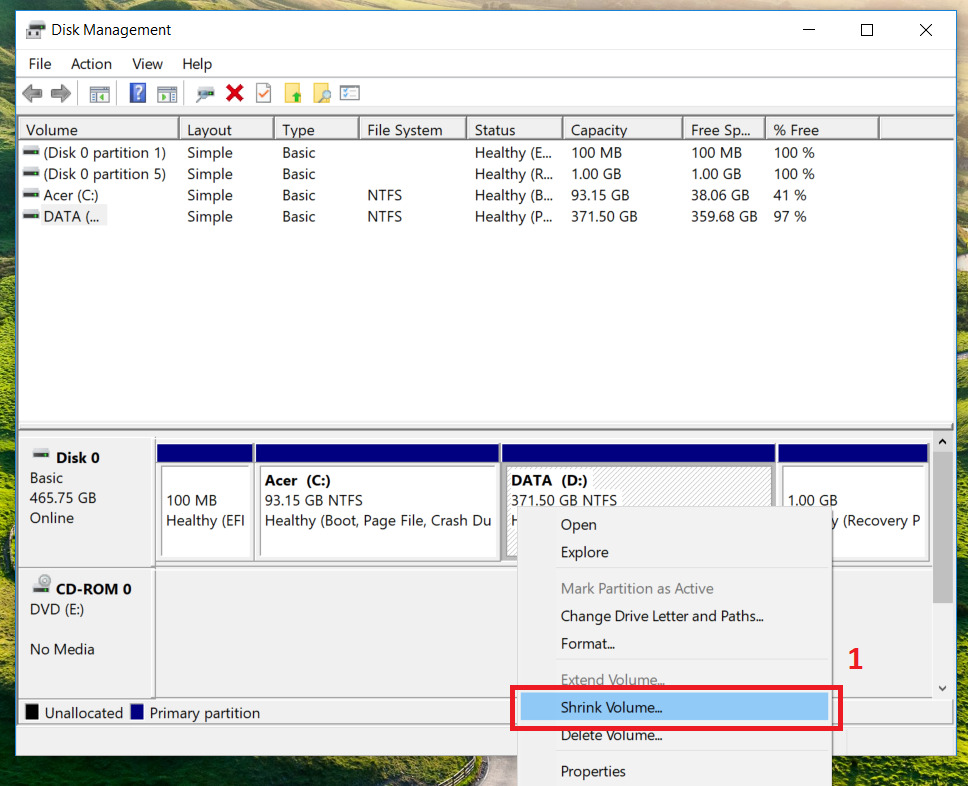Click the disk pane vertical scrollbar thumb
Image resolution: width=968 pixels, height=786 pixels.
pos(942,527)
